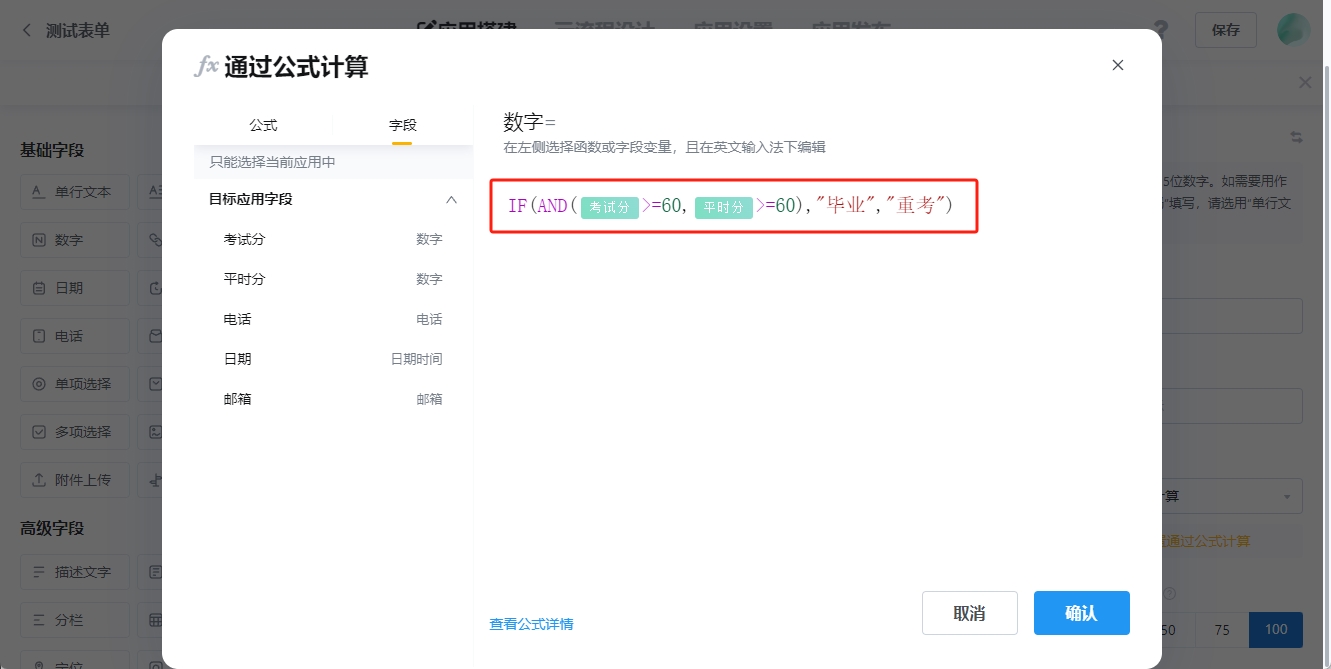This screenshot has width=1331, height=669.
Task: Collapse the 目标应用字段 section
Action: 451,199
